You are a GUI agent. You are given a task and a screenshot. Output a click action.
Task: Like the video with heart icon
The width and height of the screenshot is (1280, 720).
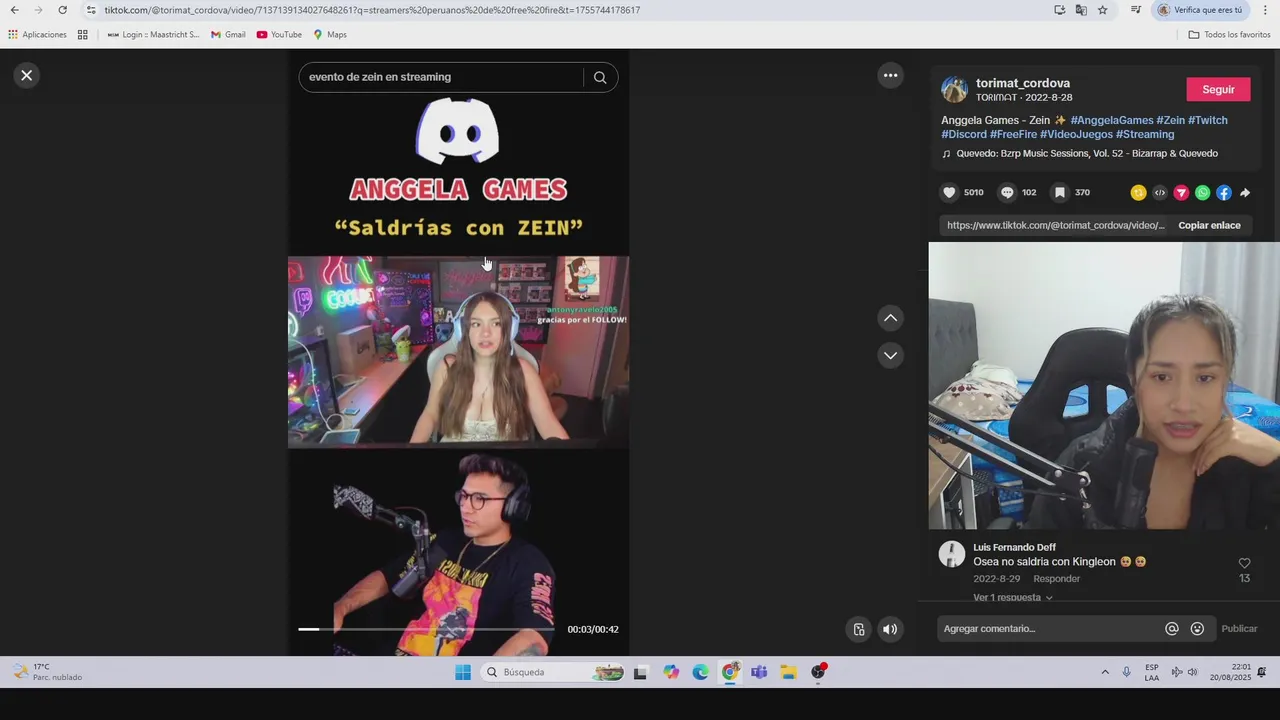click(949, 192)
